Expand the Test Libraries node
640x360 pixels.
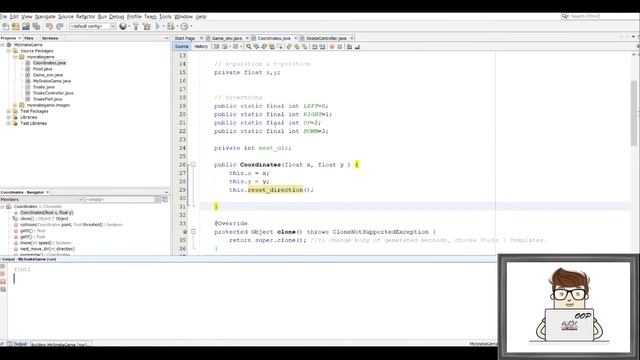click(x=9, y=123)
